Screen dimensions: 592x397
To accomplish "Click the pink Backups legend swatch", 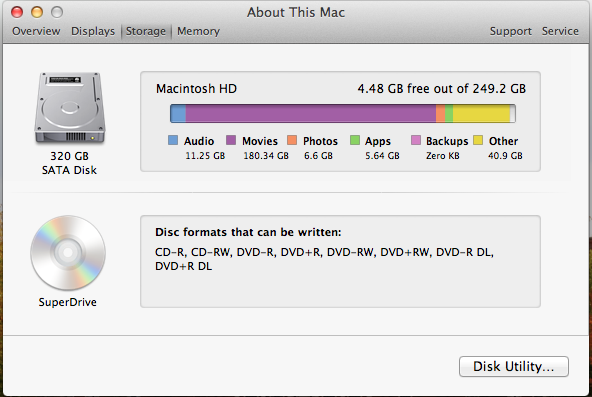I will pos(416,140).
